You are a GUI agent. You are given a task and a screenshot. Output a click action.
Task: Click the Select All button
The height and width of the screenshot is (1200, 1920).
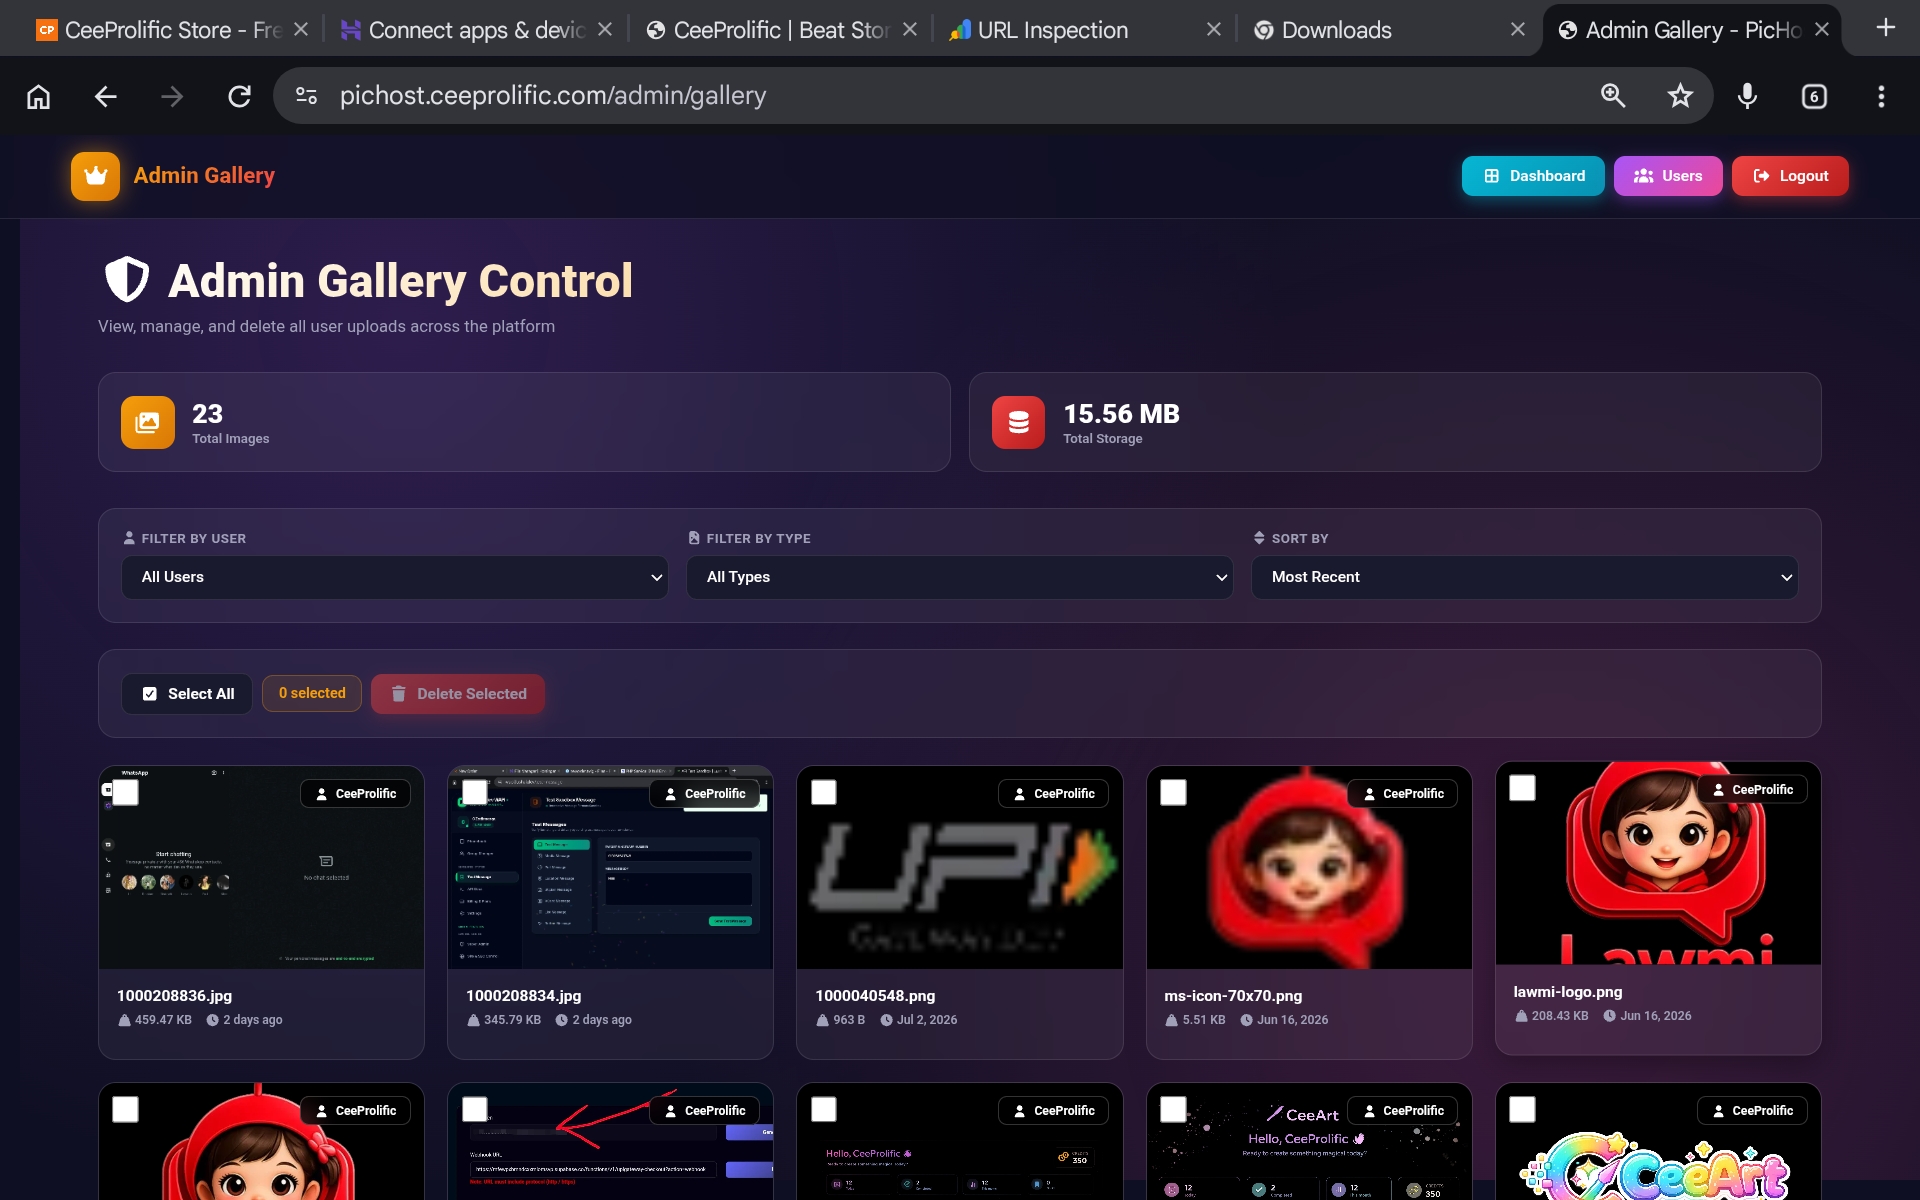[x=187, y=694]
